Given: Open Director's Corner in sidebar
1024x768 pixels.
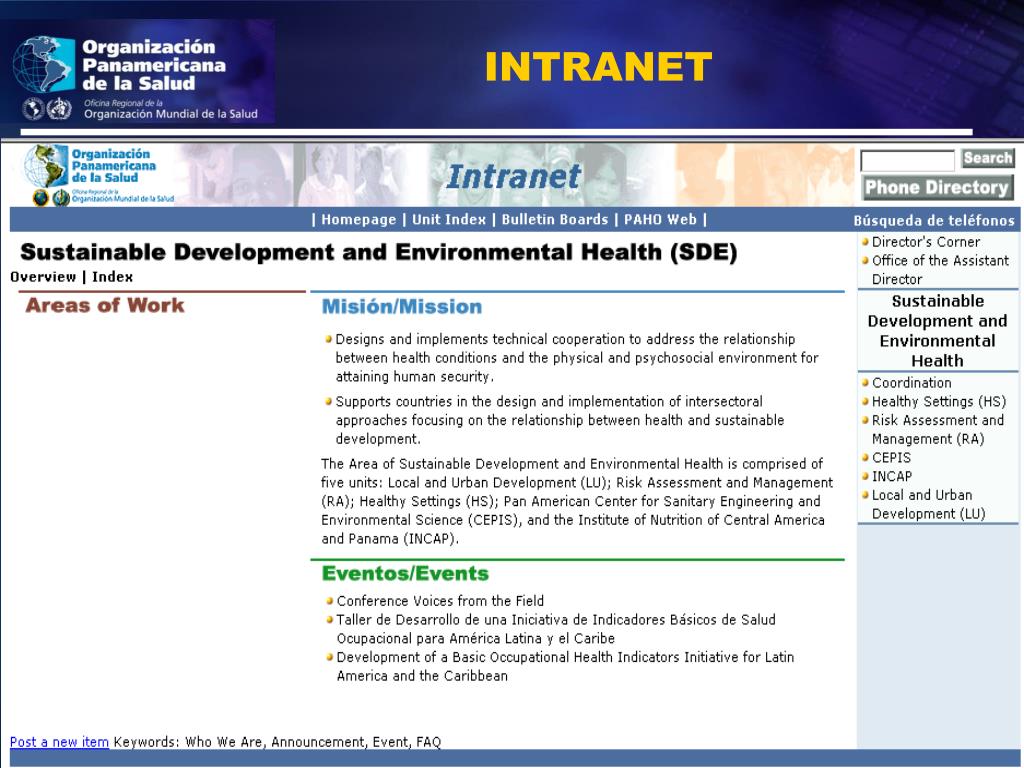Looking at the screenshot, I should [x=925, y=242].
